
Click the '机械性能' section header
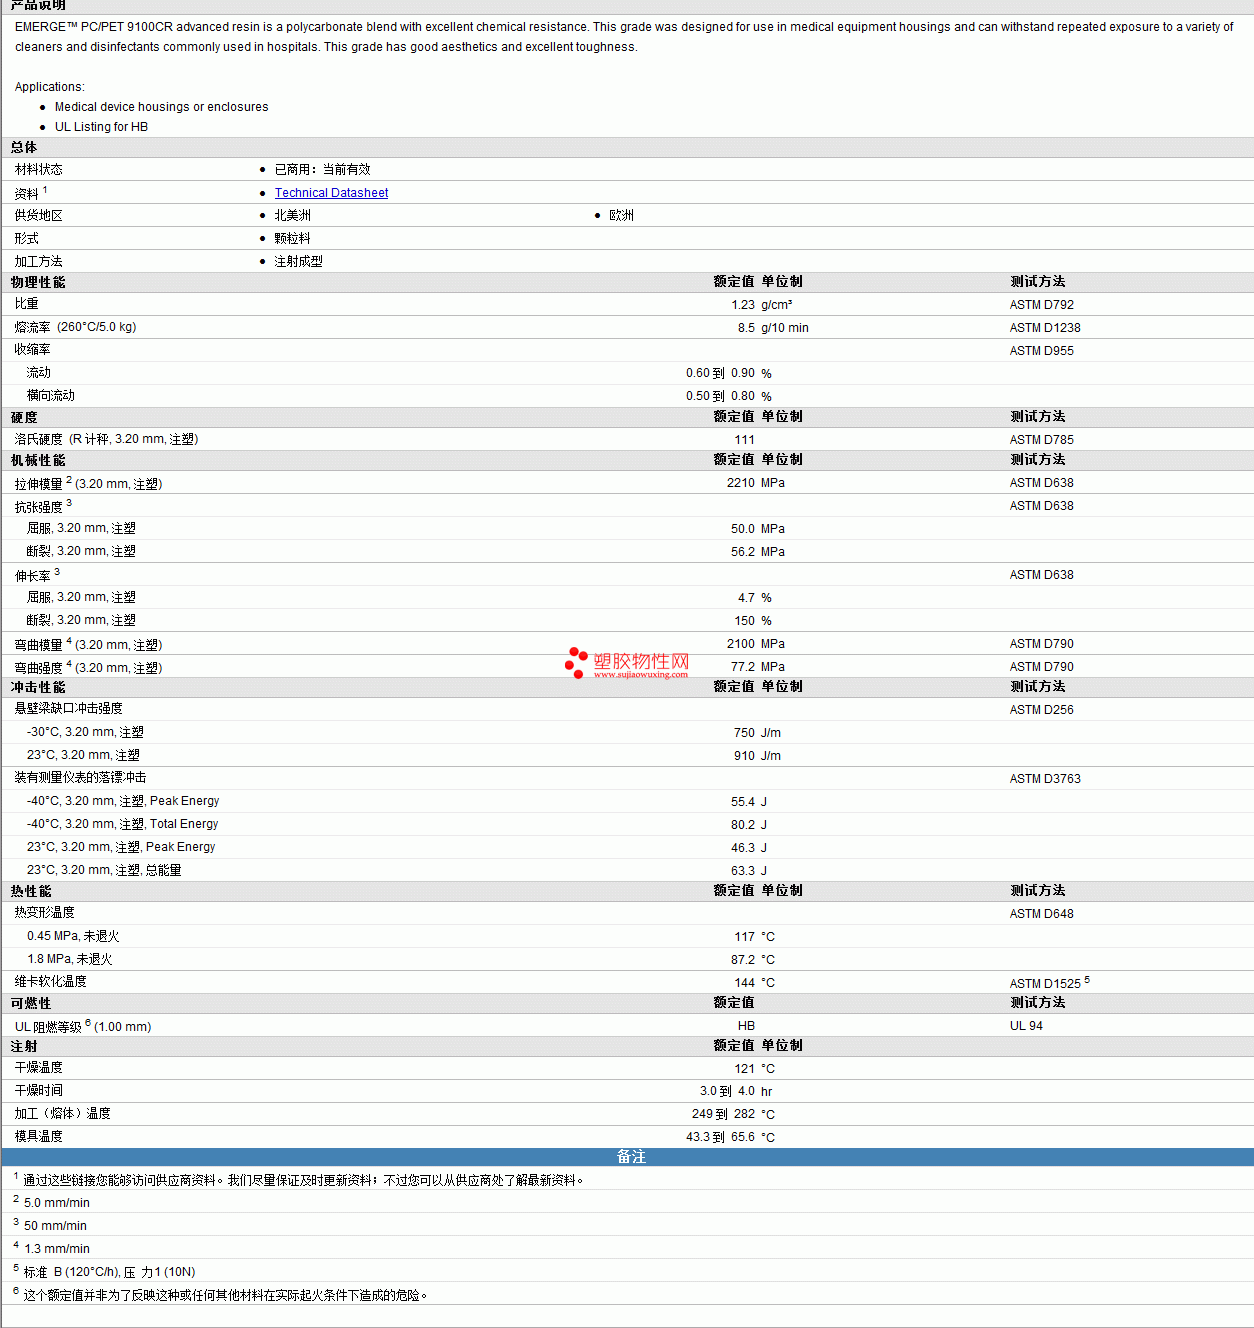click(38, 460)
